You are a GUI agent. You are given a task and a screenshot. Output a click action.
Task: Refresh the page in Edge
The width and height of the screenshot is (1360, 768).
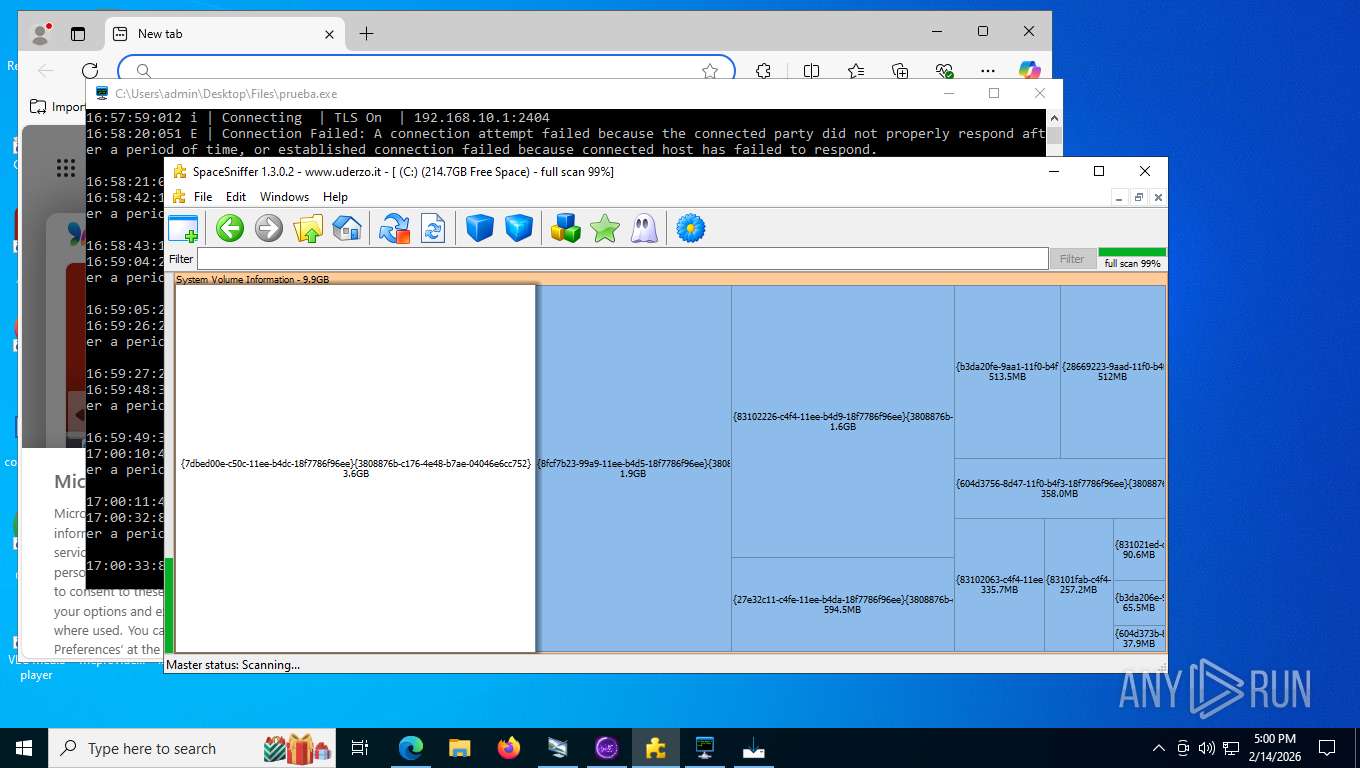tap(90, 71)
